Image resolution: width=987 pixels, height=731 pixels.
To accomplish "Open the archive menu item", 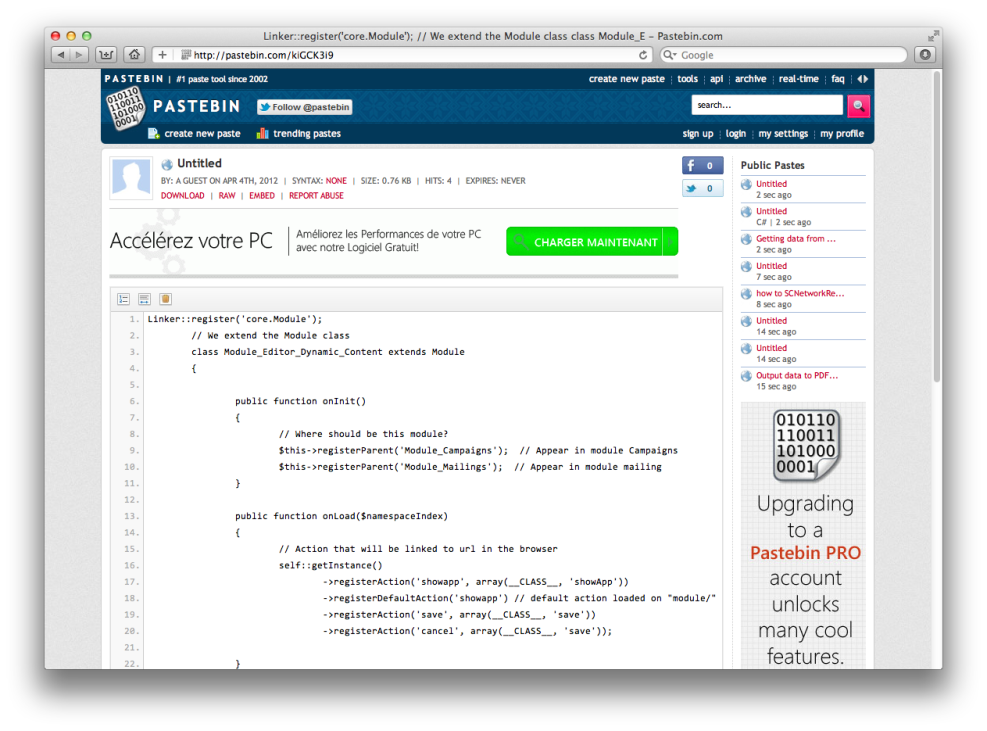I will pos(750,79).
